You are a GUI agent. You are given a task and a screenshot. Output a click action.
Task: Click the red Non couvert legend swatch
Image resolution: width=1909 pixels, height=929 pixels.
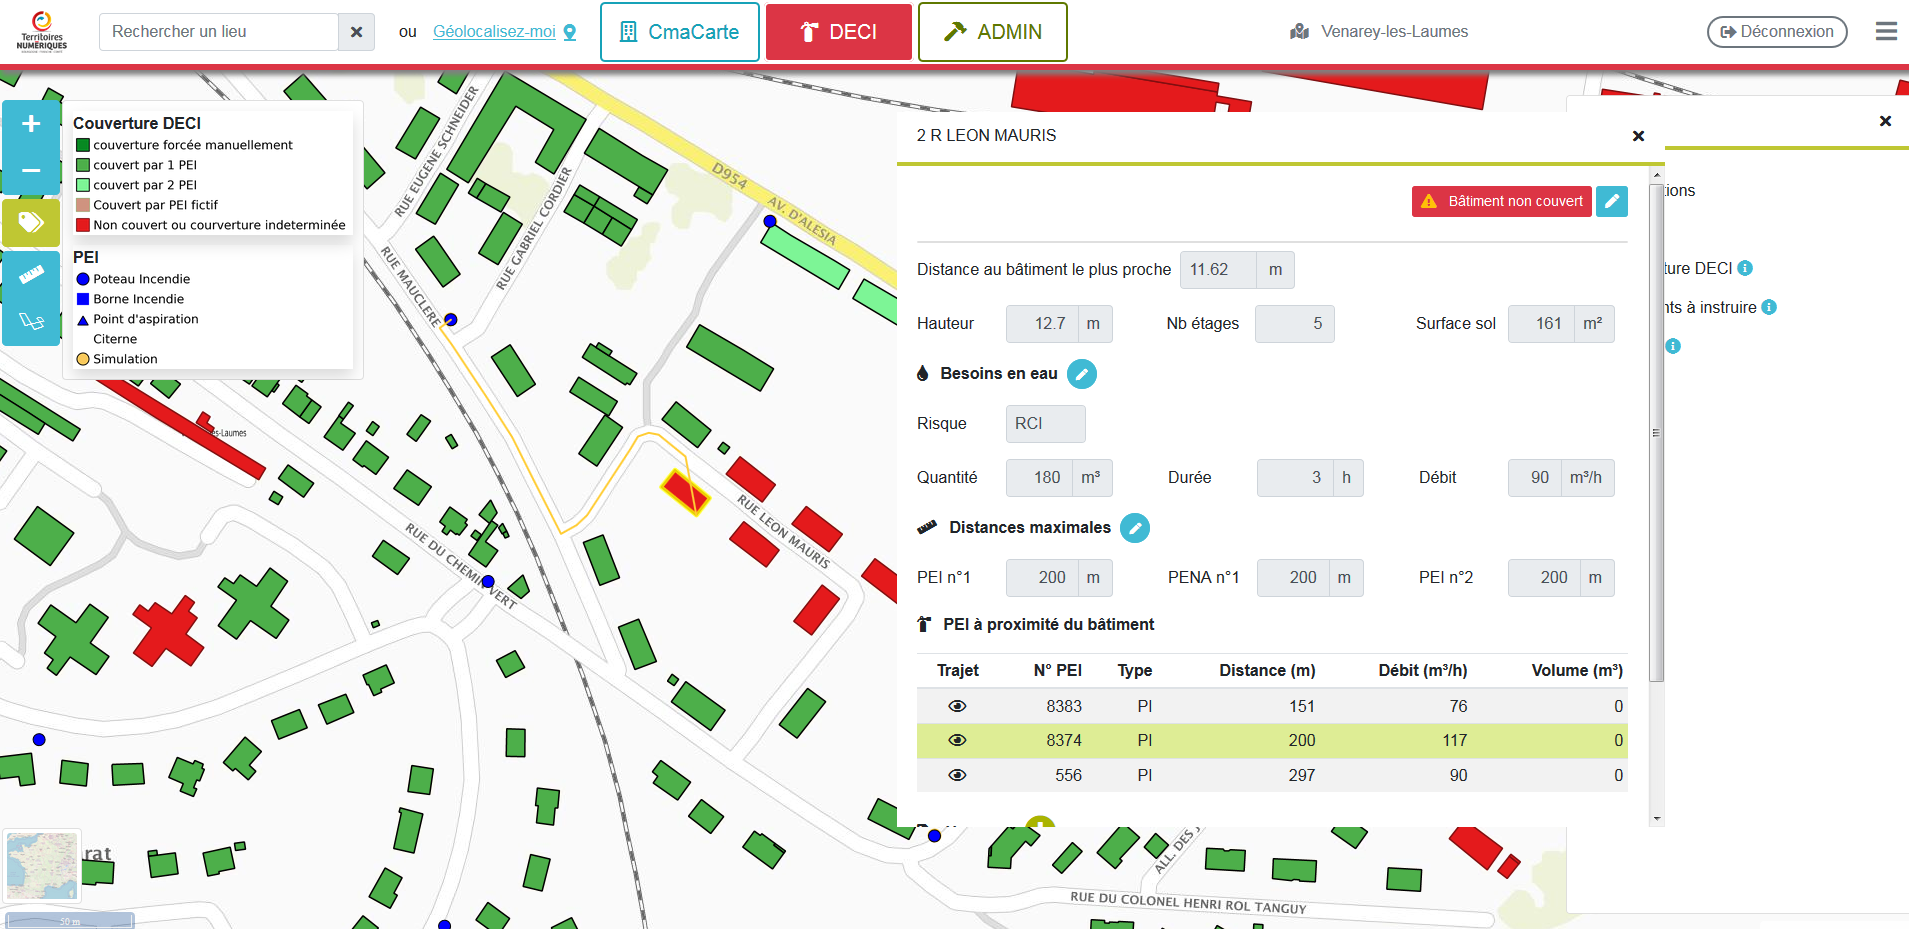83,225
